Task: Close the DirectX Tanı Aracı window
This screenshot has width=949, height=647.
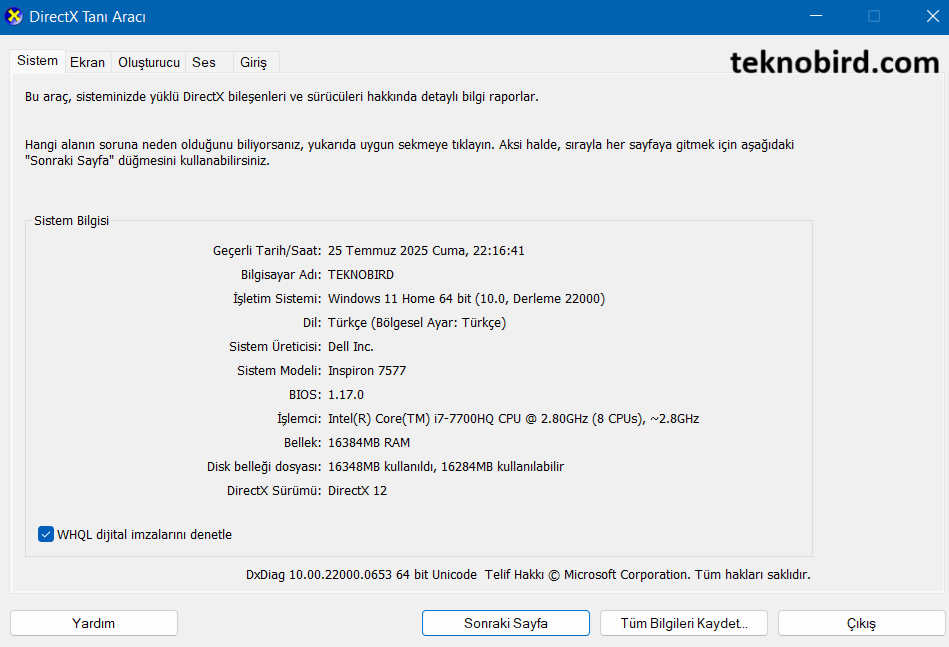Action: 933,16
